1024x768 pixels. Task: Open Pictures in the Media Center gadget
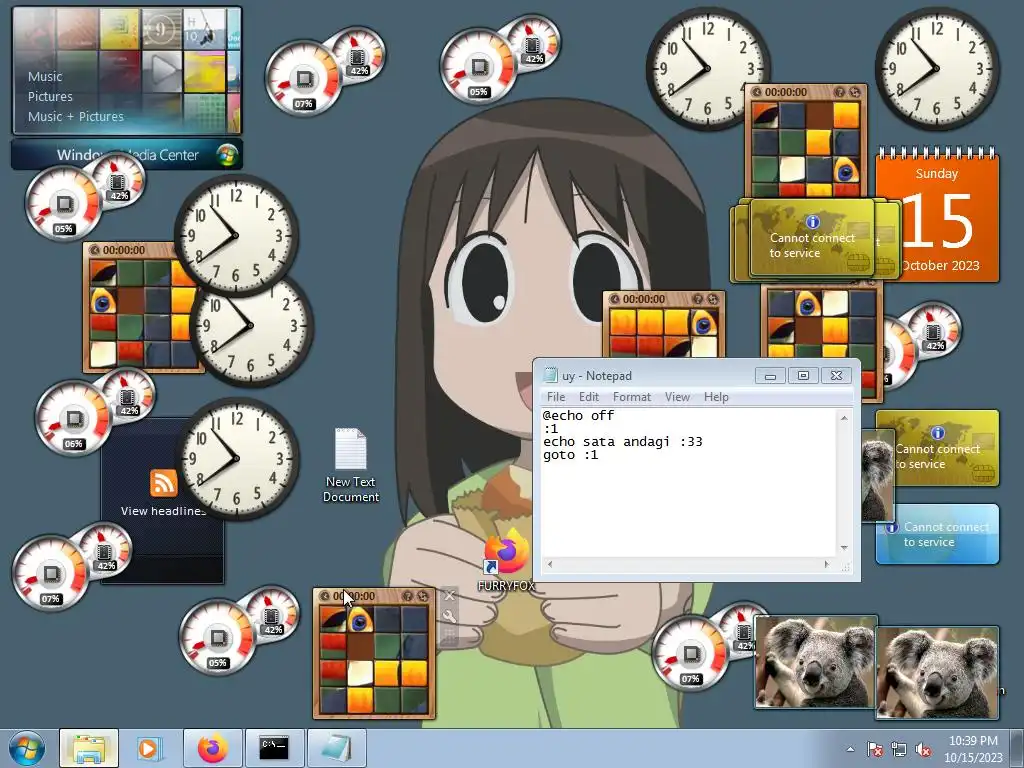click(50, 97)
